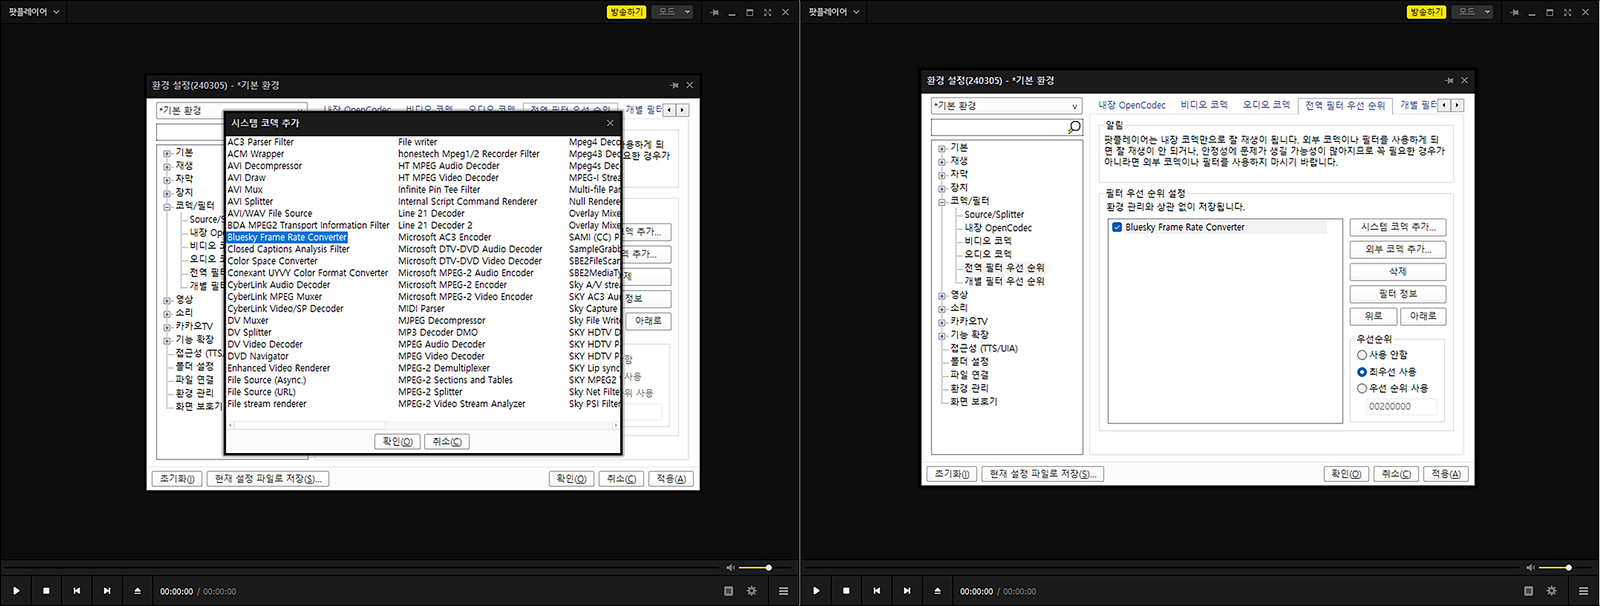
Task: Open the playlist hamburger icon in right player
Action: [1583, 591]
